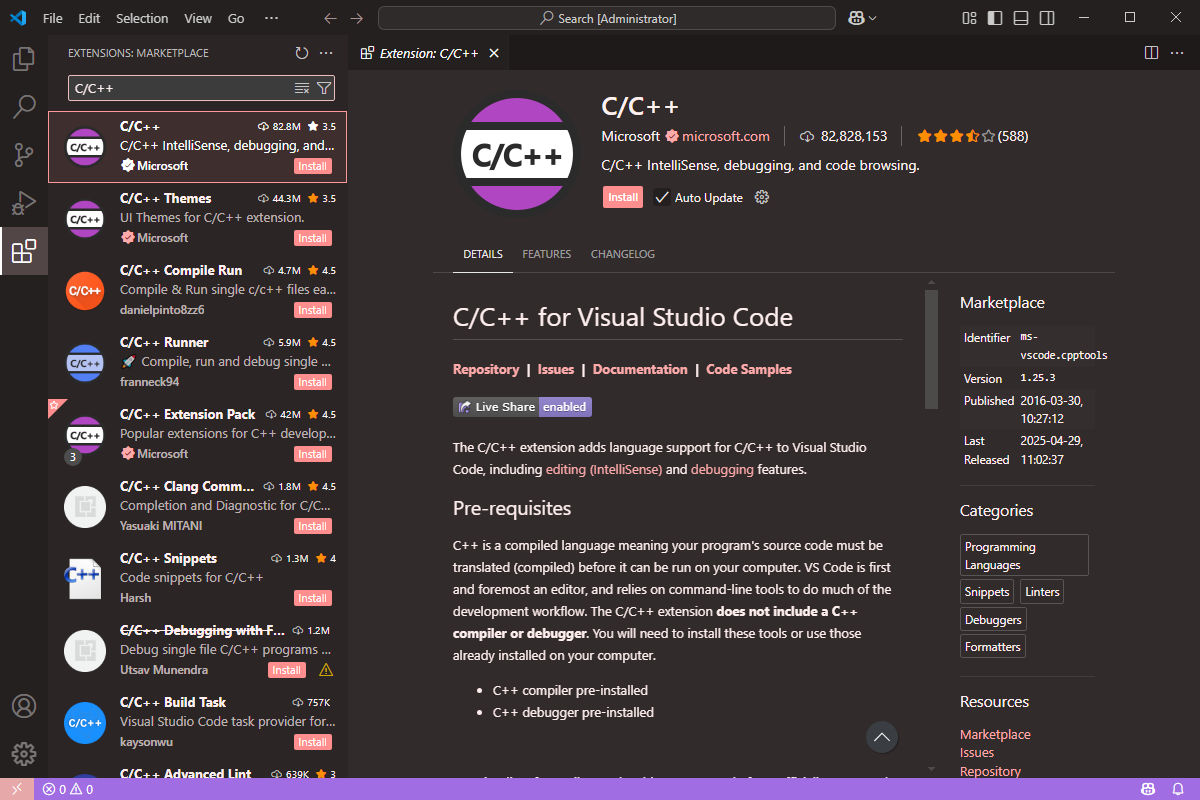Open the Edit menu
Viewport: 1200px width, 800px height.
[x=89, y=18]
